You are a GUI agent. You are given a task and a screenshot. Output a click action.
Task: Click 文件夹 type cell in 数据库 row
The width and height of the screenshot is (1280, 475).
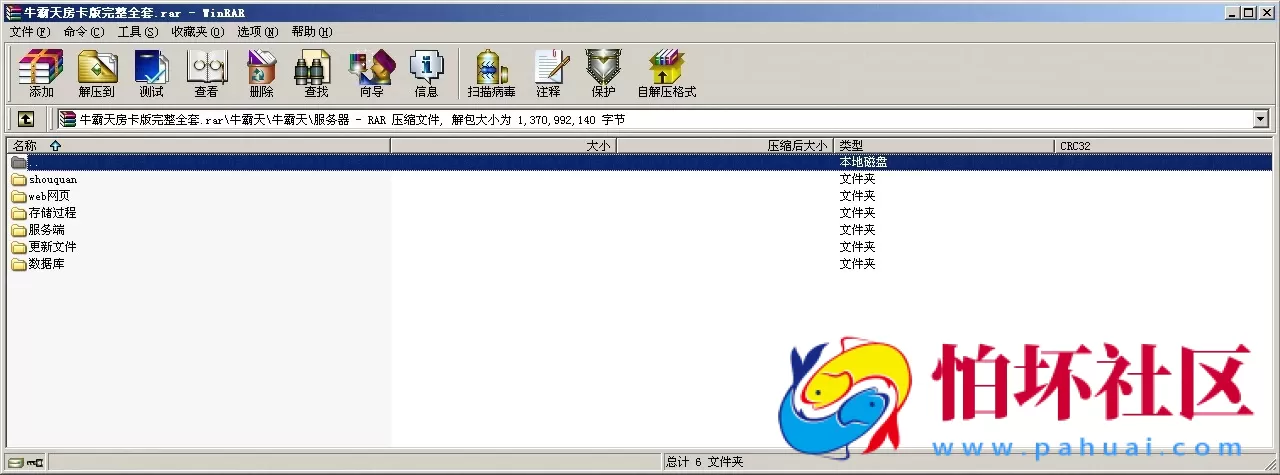pos(857,264)
